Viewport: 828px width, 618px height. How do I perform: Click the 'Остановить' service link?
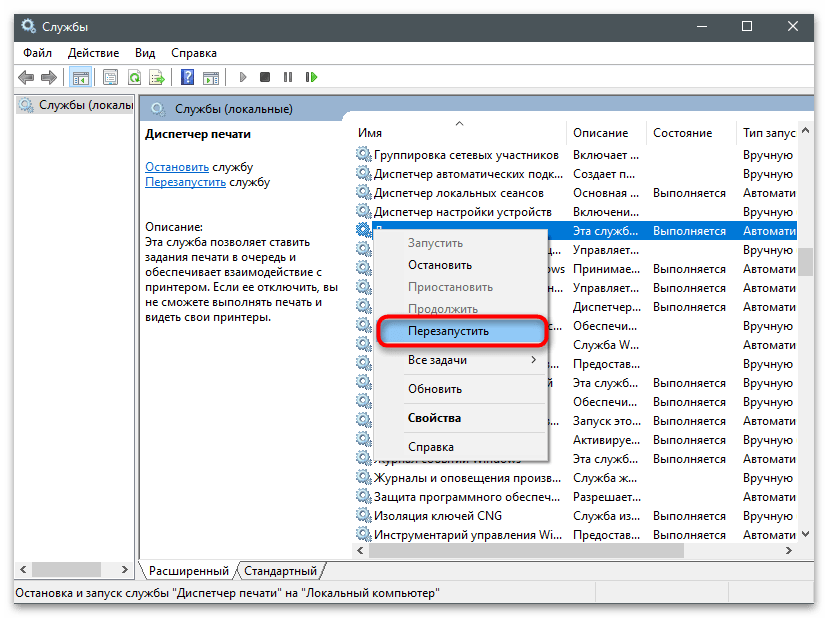(177, 167)
